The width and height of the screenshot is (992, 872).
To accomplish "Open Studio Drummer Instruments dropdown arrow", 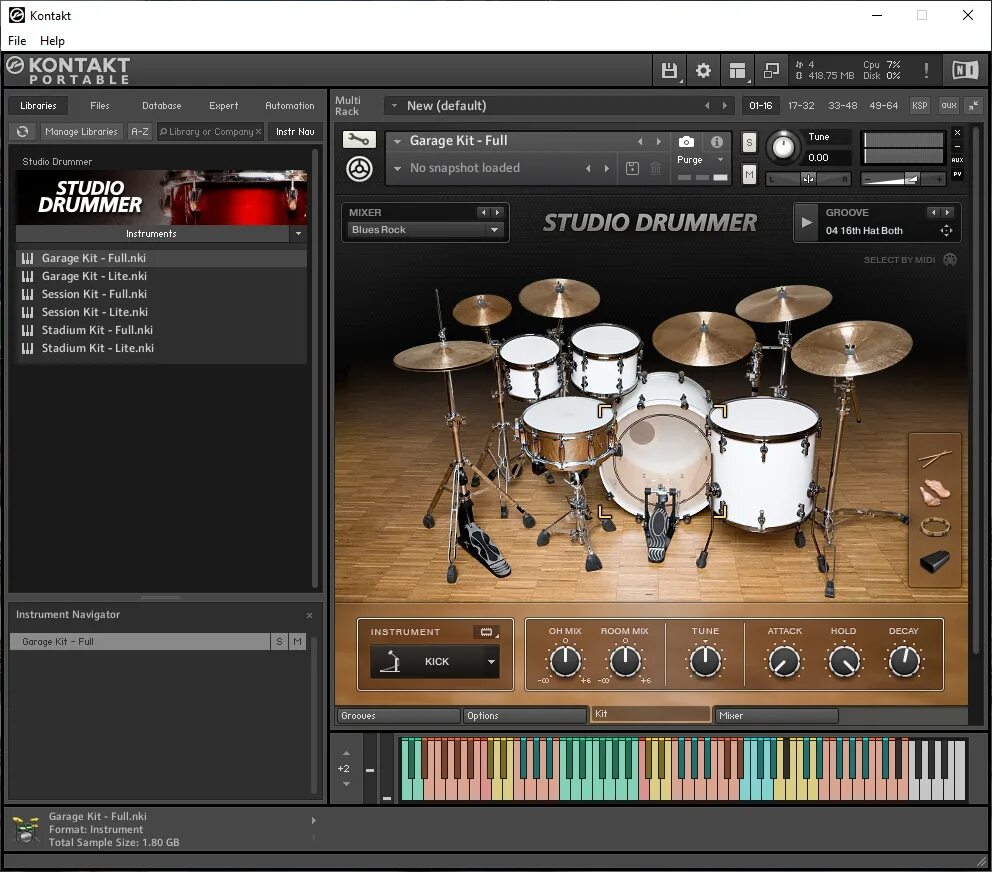I will [298, 234].
